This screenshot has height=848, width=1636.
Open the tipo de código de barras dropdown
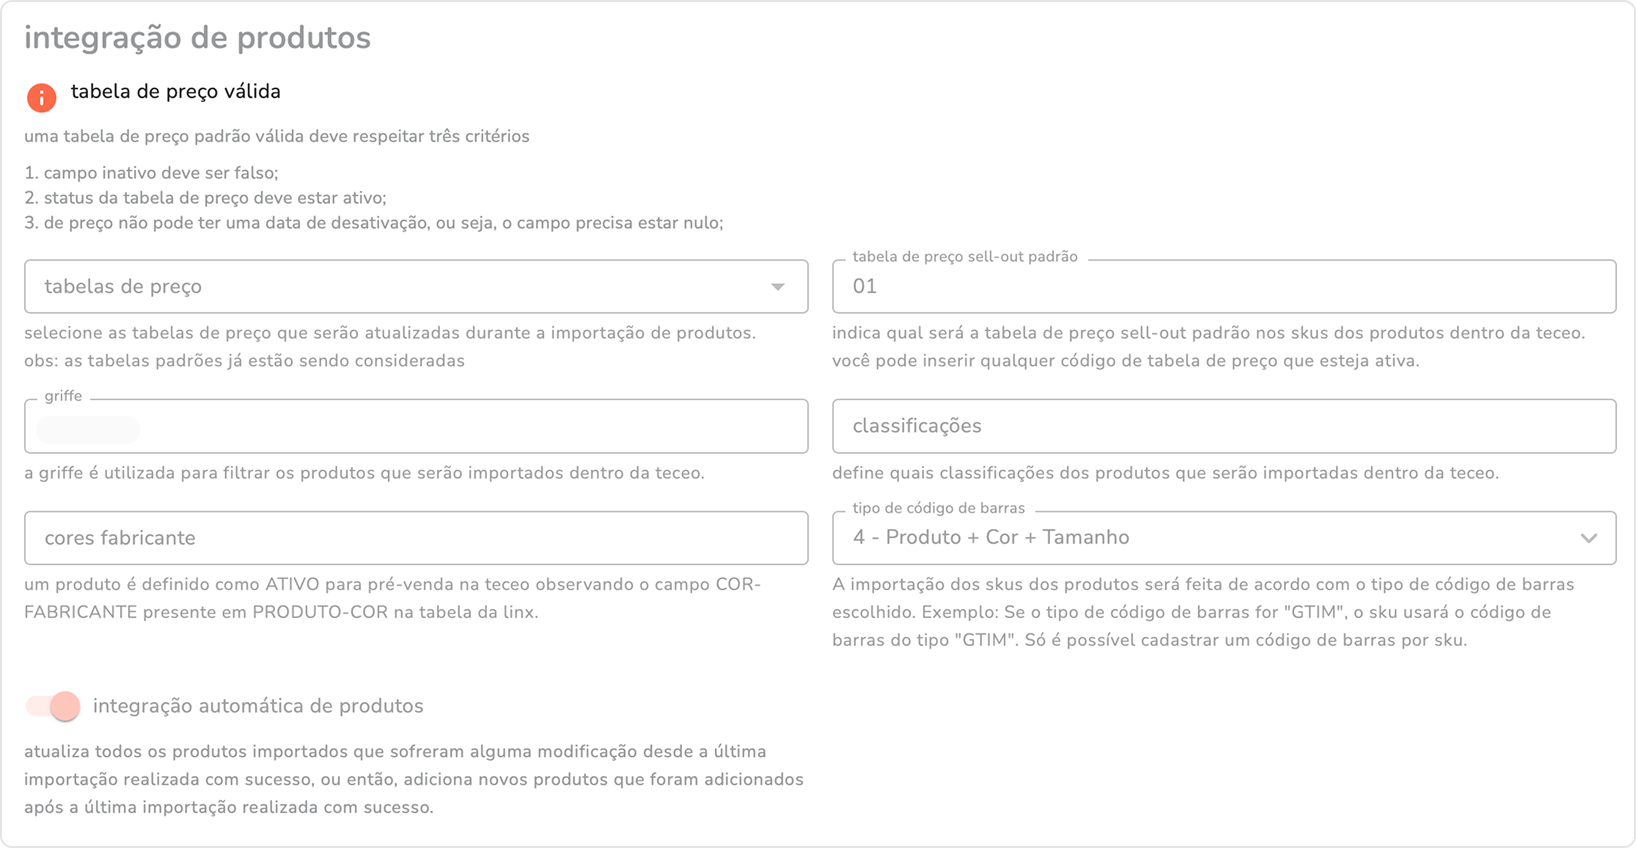(1200, 538)
